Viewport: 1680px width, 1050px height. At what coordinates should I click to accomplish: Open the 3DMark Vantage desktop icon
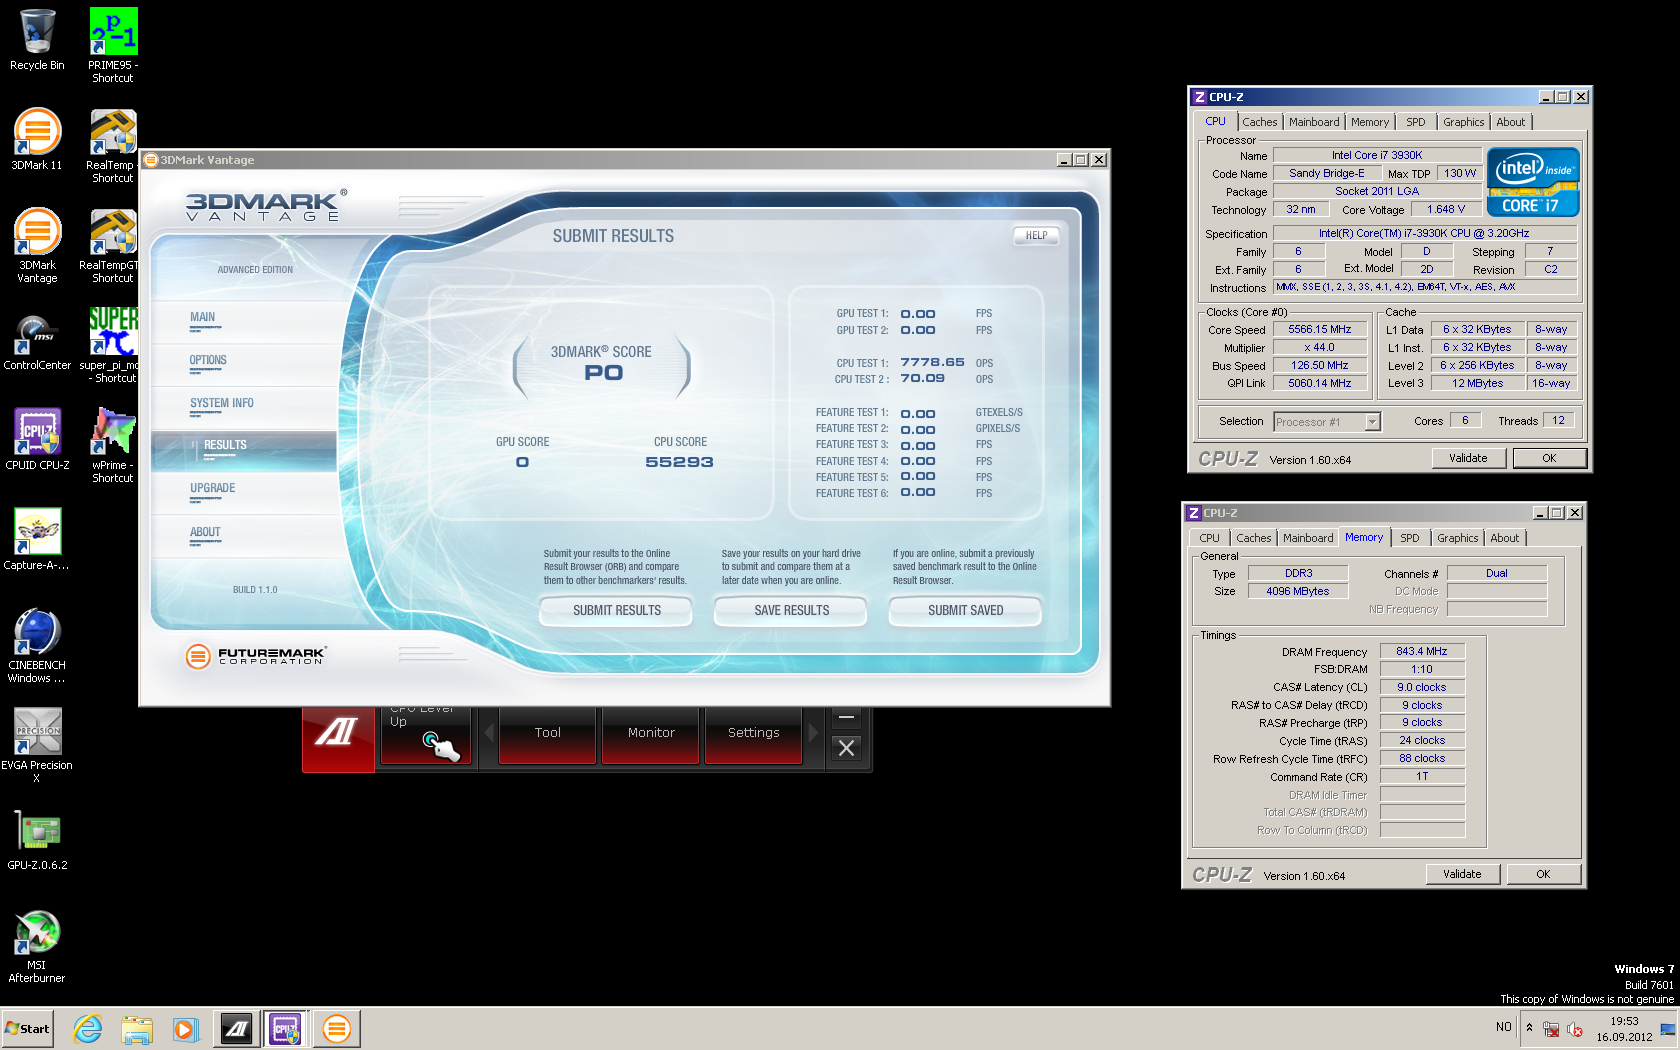pyautogui.click(x=37, y=245)
